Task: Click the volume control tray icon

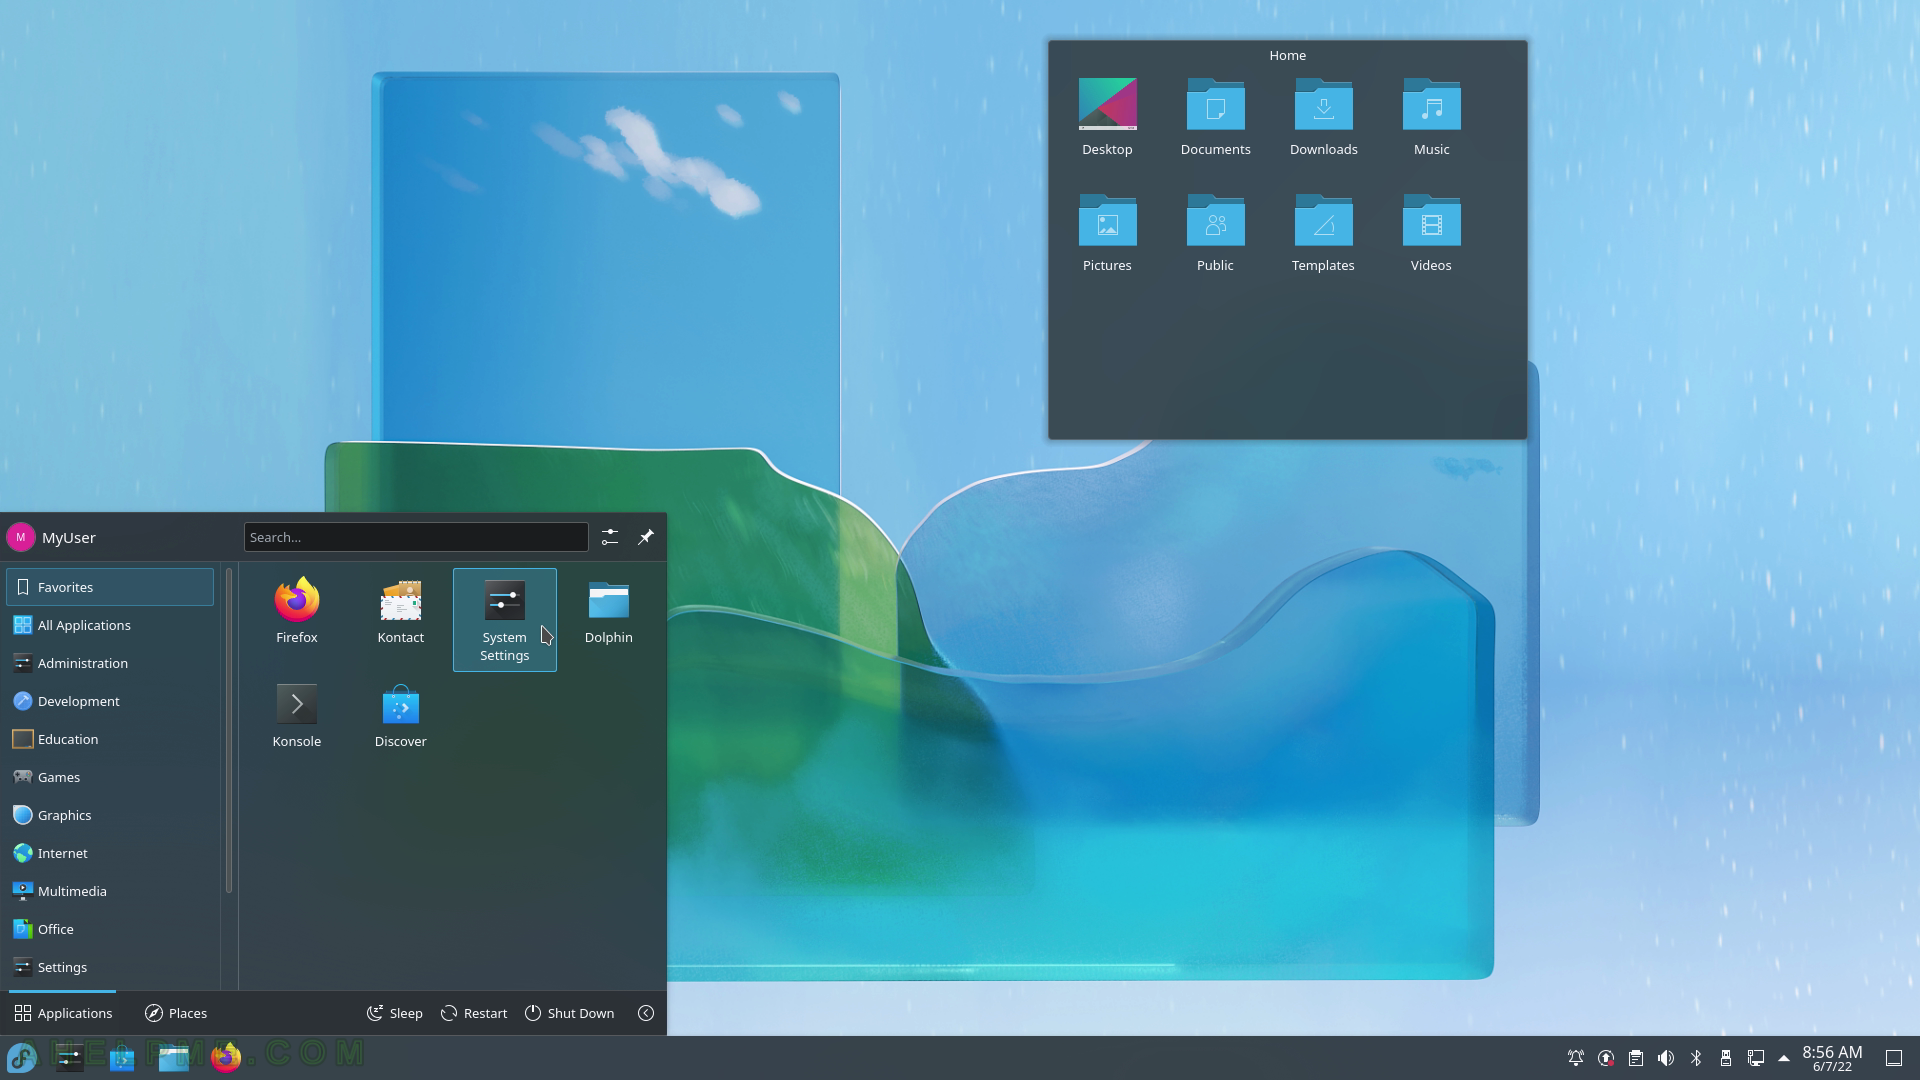Action: coord(1664,1058)
